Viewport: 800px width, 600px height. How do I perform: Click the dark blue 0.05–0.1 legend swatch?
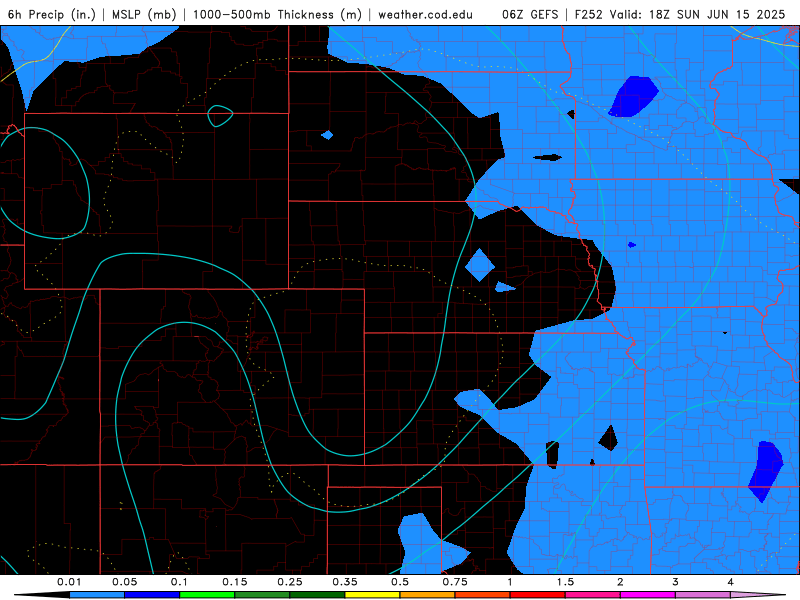(x=152, y=595)
